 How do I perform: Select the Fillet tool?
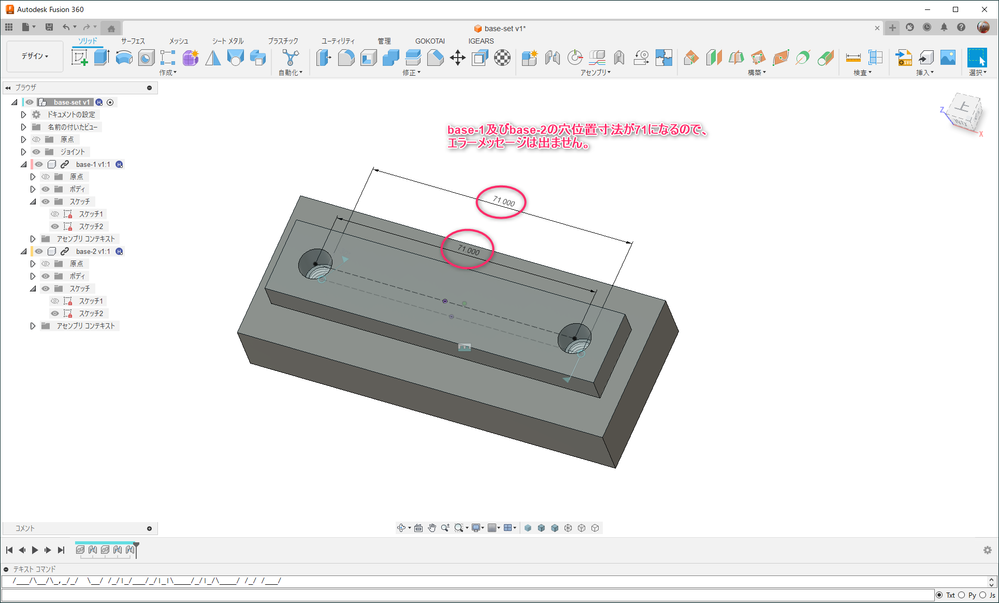click(x=346, y=58)
